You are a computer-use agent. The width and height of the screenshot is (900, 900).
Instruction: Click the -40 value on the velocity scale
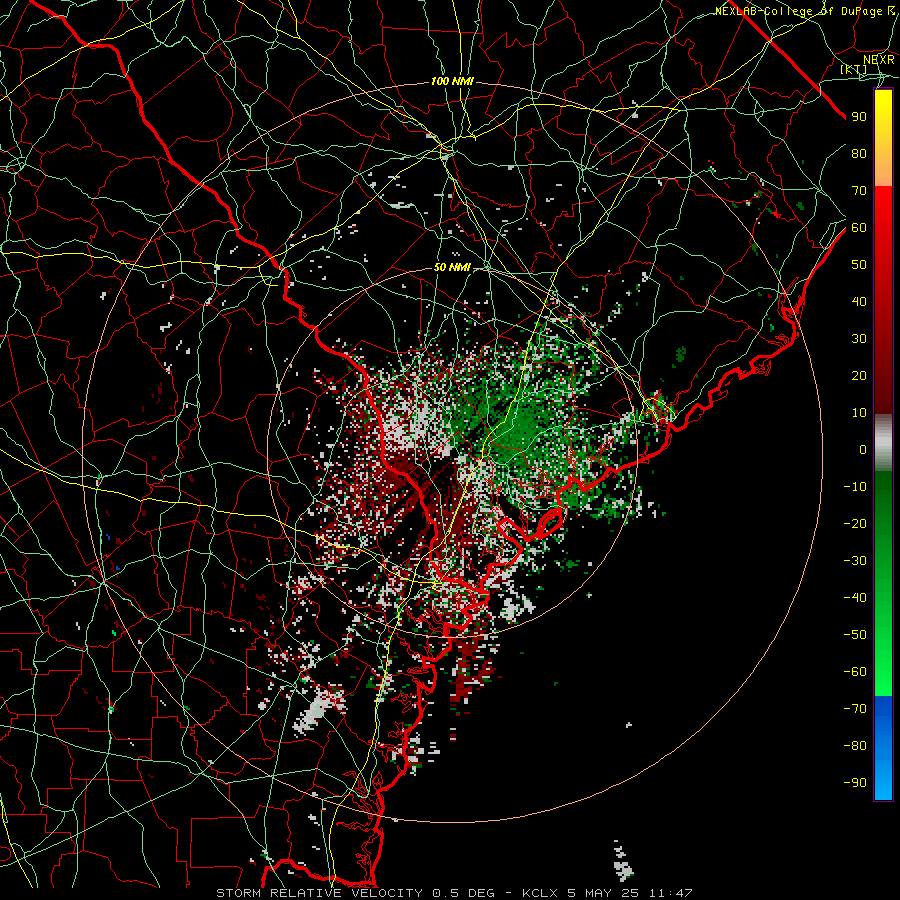pos(855,598)
